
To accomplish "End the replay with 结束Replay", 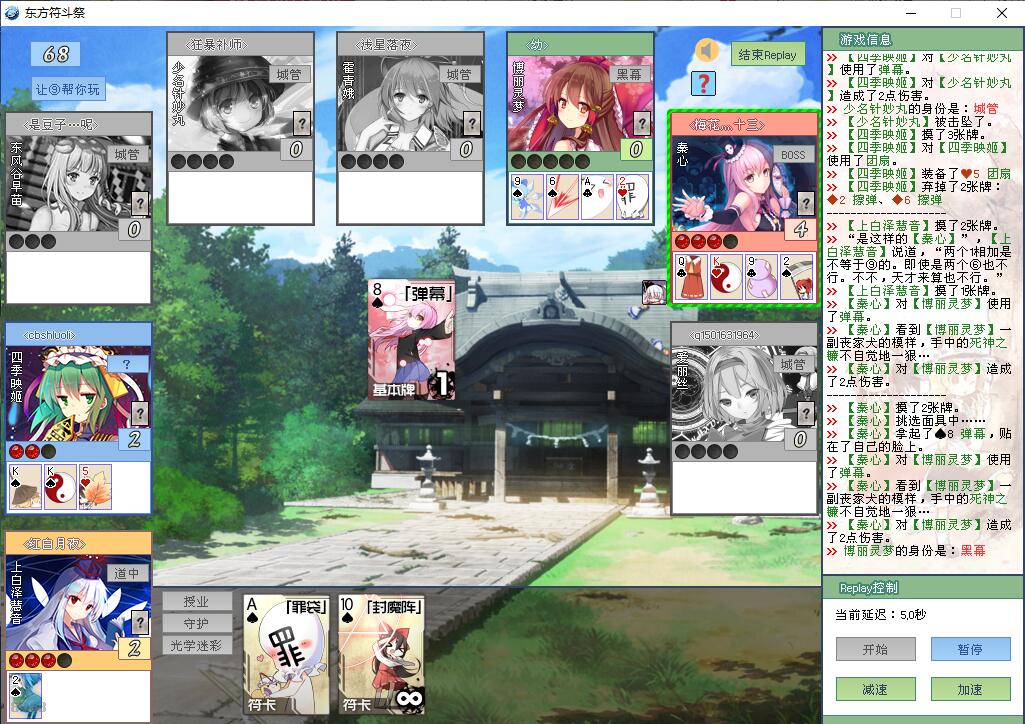I will (x=767, y=55).
